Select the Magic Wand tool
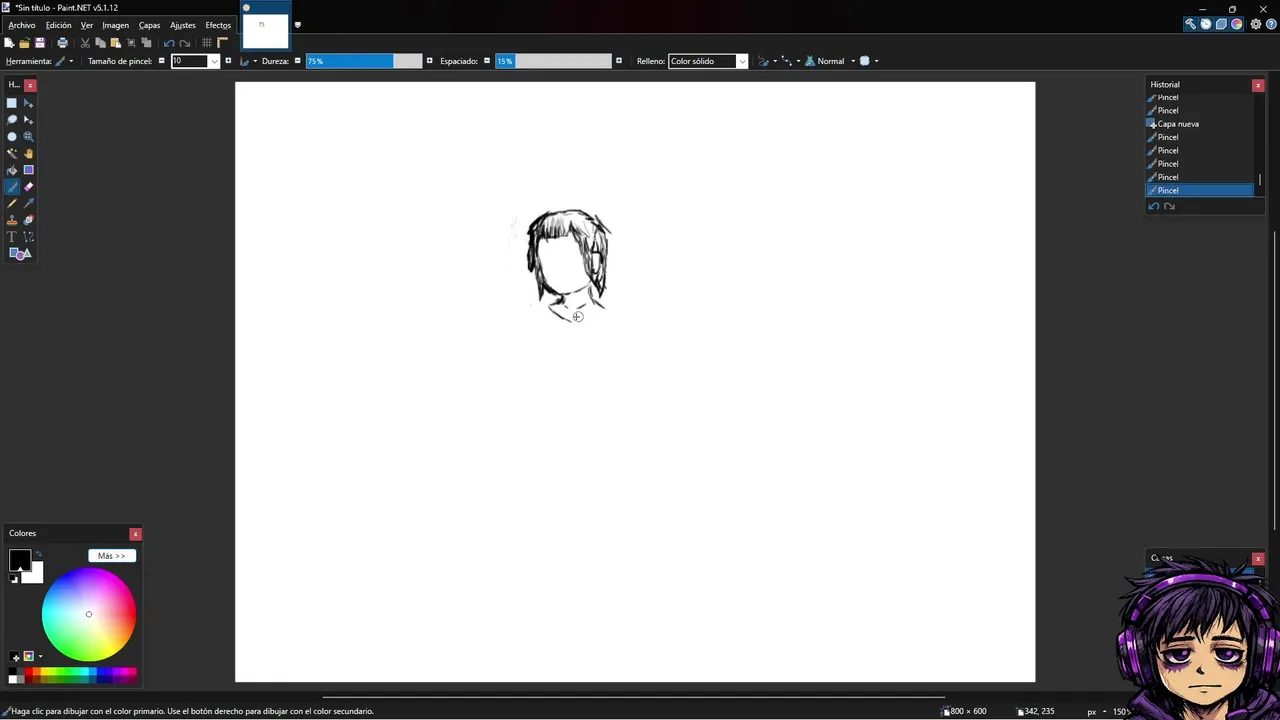1280x720 pixels. click(12, 153)
